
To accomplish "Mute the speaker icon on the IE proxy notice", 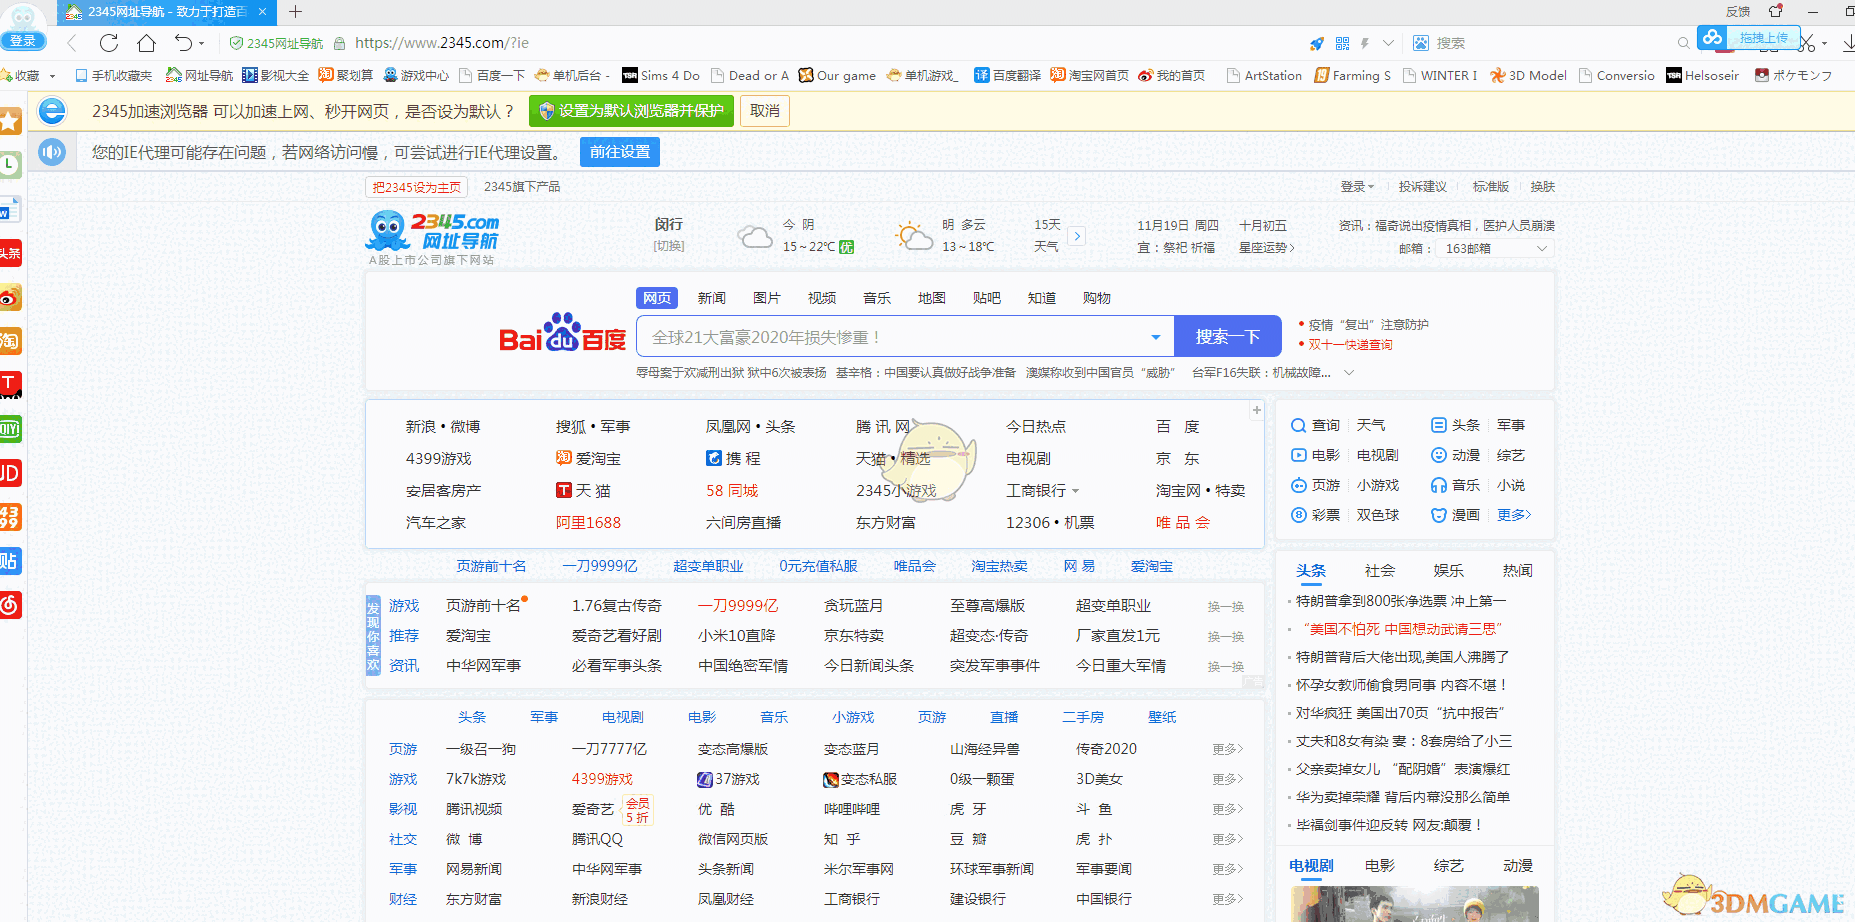I will coord(51,152).
